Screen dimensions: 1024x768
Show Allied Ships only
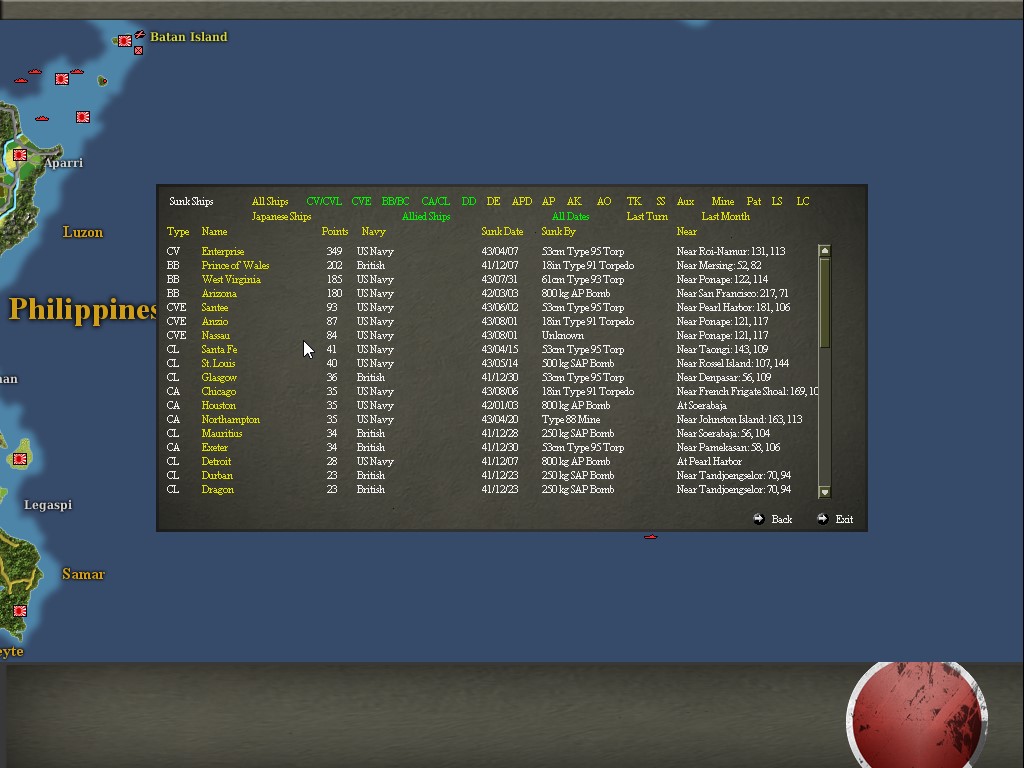pos(426,217)
